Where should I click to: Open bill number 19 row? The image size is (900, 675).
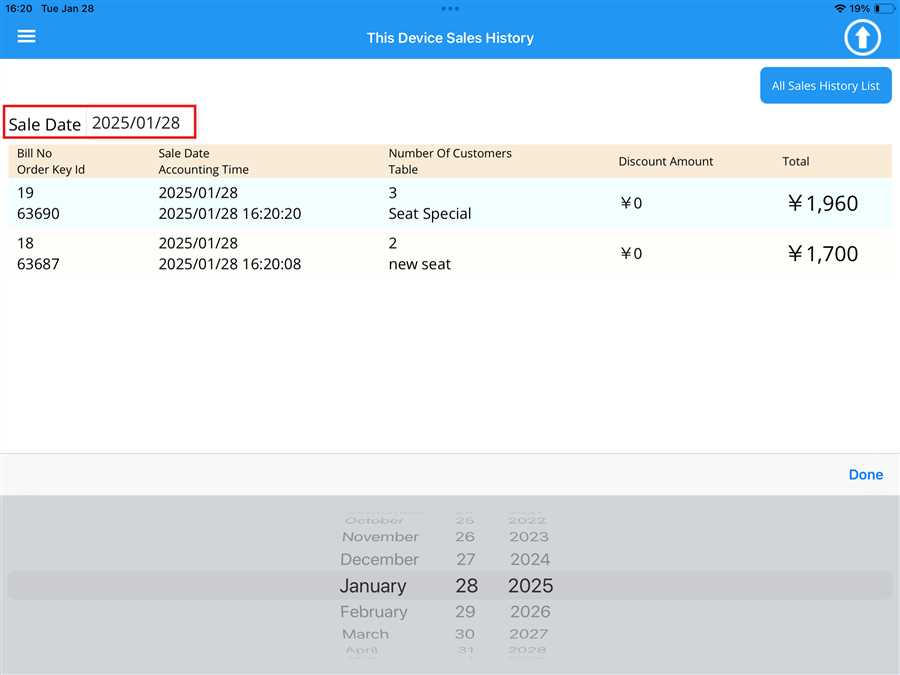coord(449,203)
